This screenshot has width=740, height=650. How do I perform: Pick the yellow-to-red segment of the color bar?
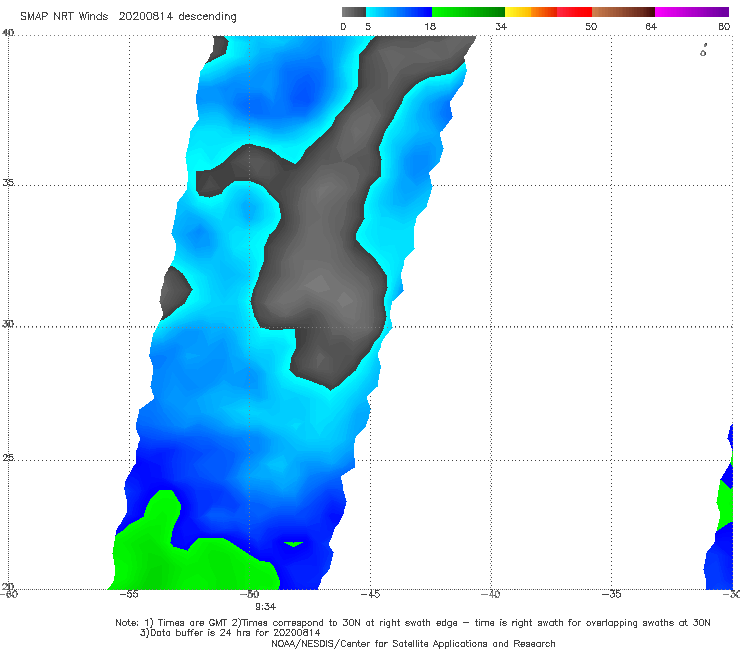point(548,12)
